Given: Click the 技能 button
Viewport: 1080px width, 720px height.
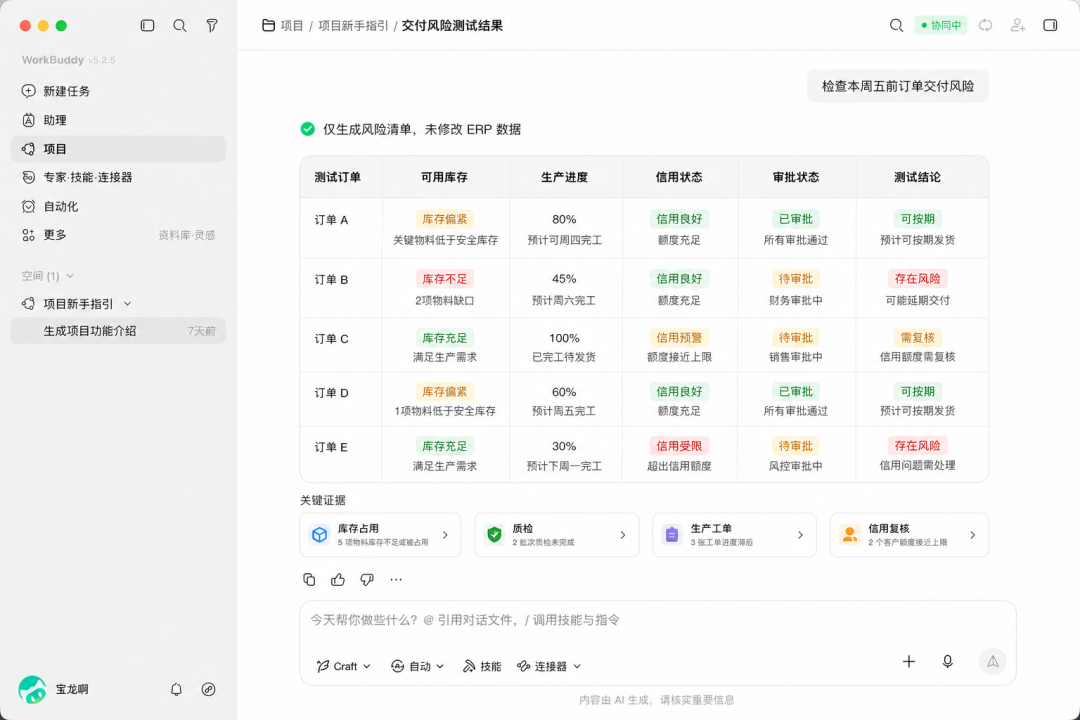Looking at the screenshot, I should (481, 666).
